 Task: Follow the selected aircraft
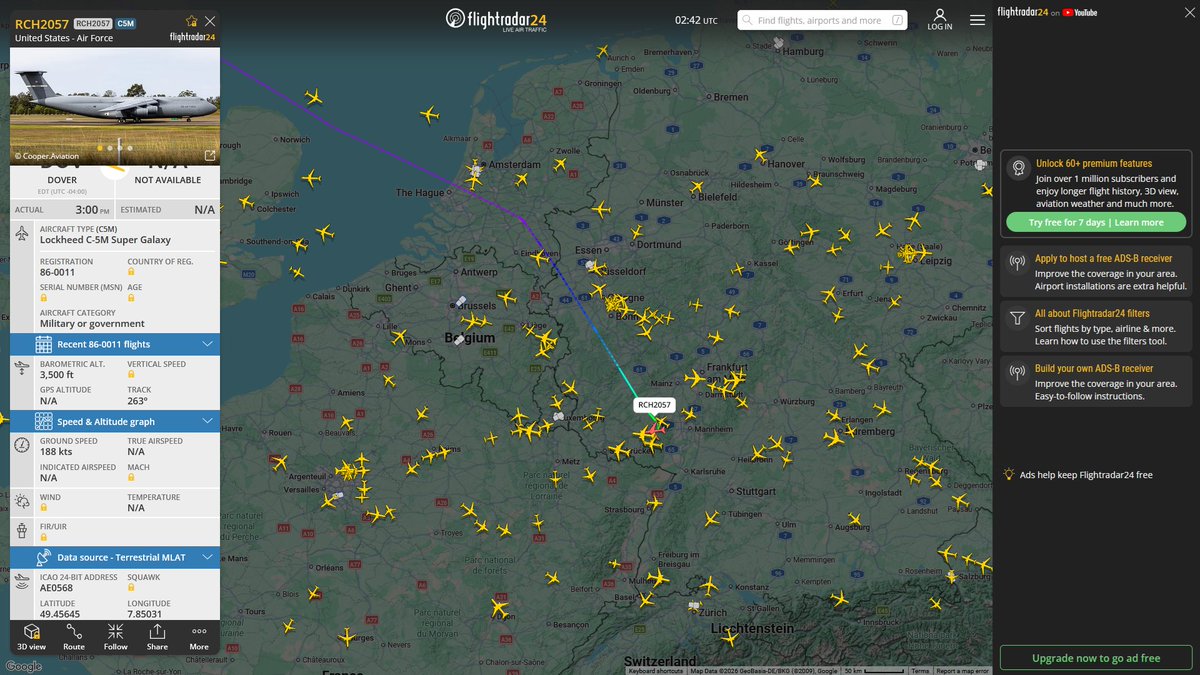click(115, 636)
